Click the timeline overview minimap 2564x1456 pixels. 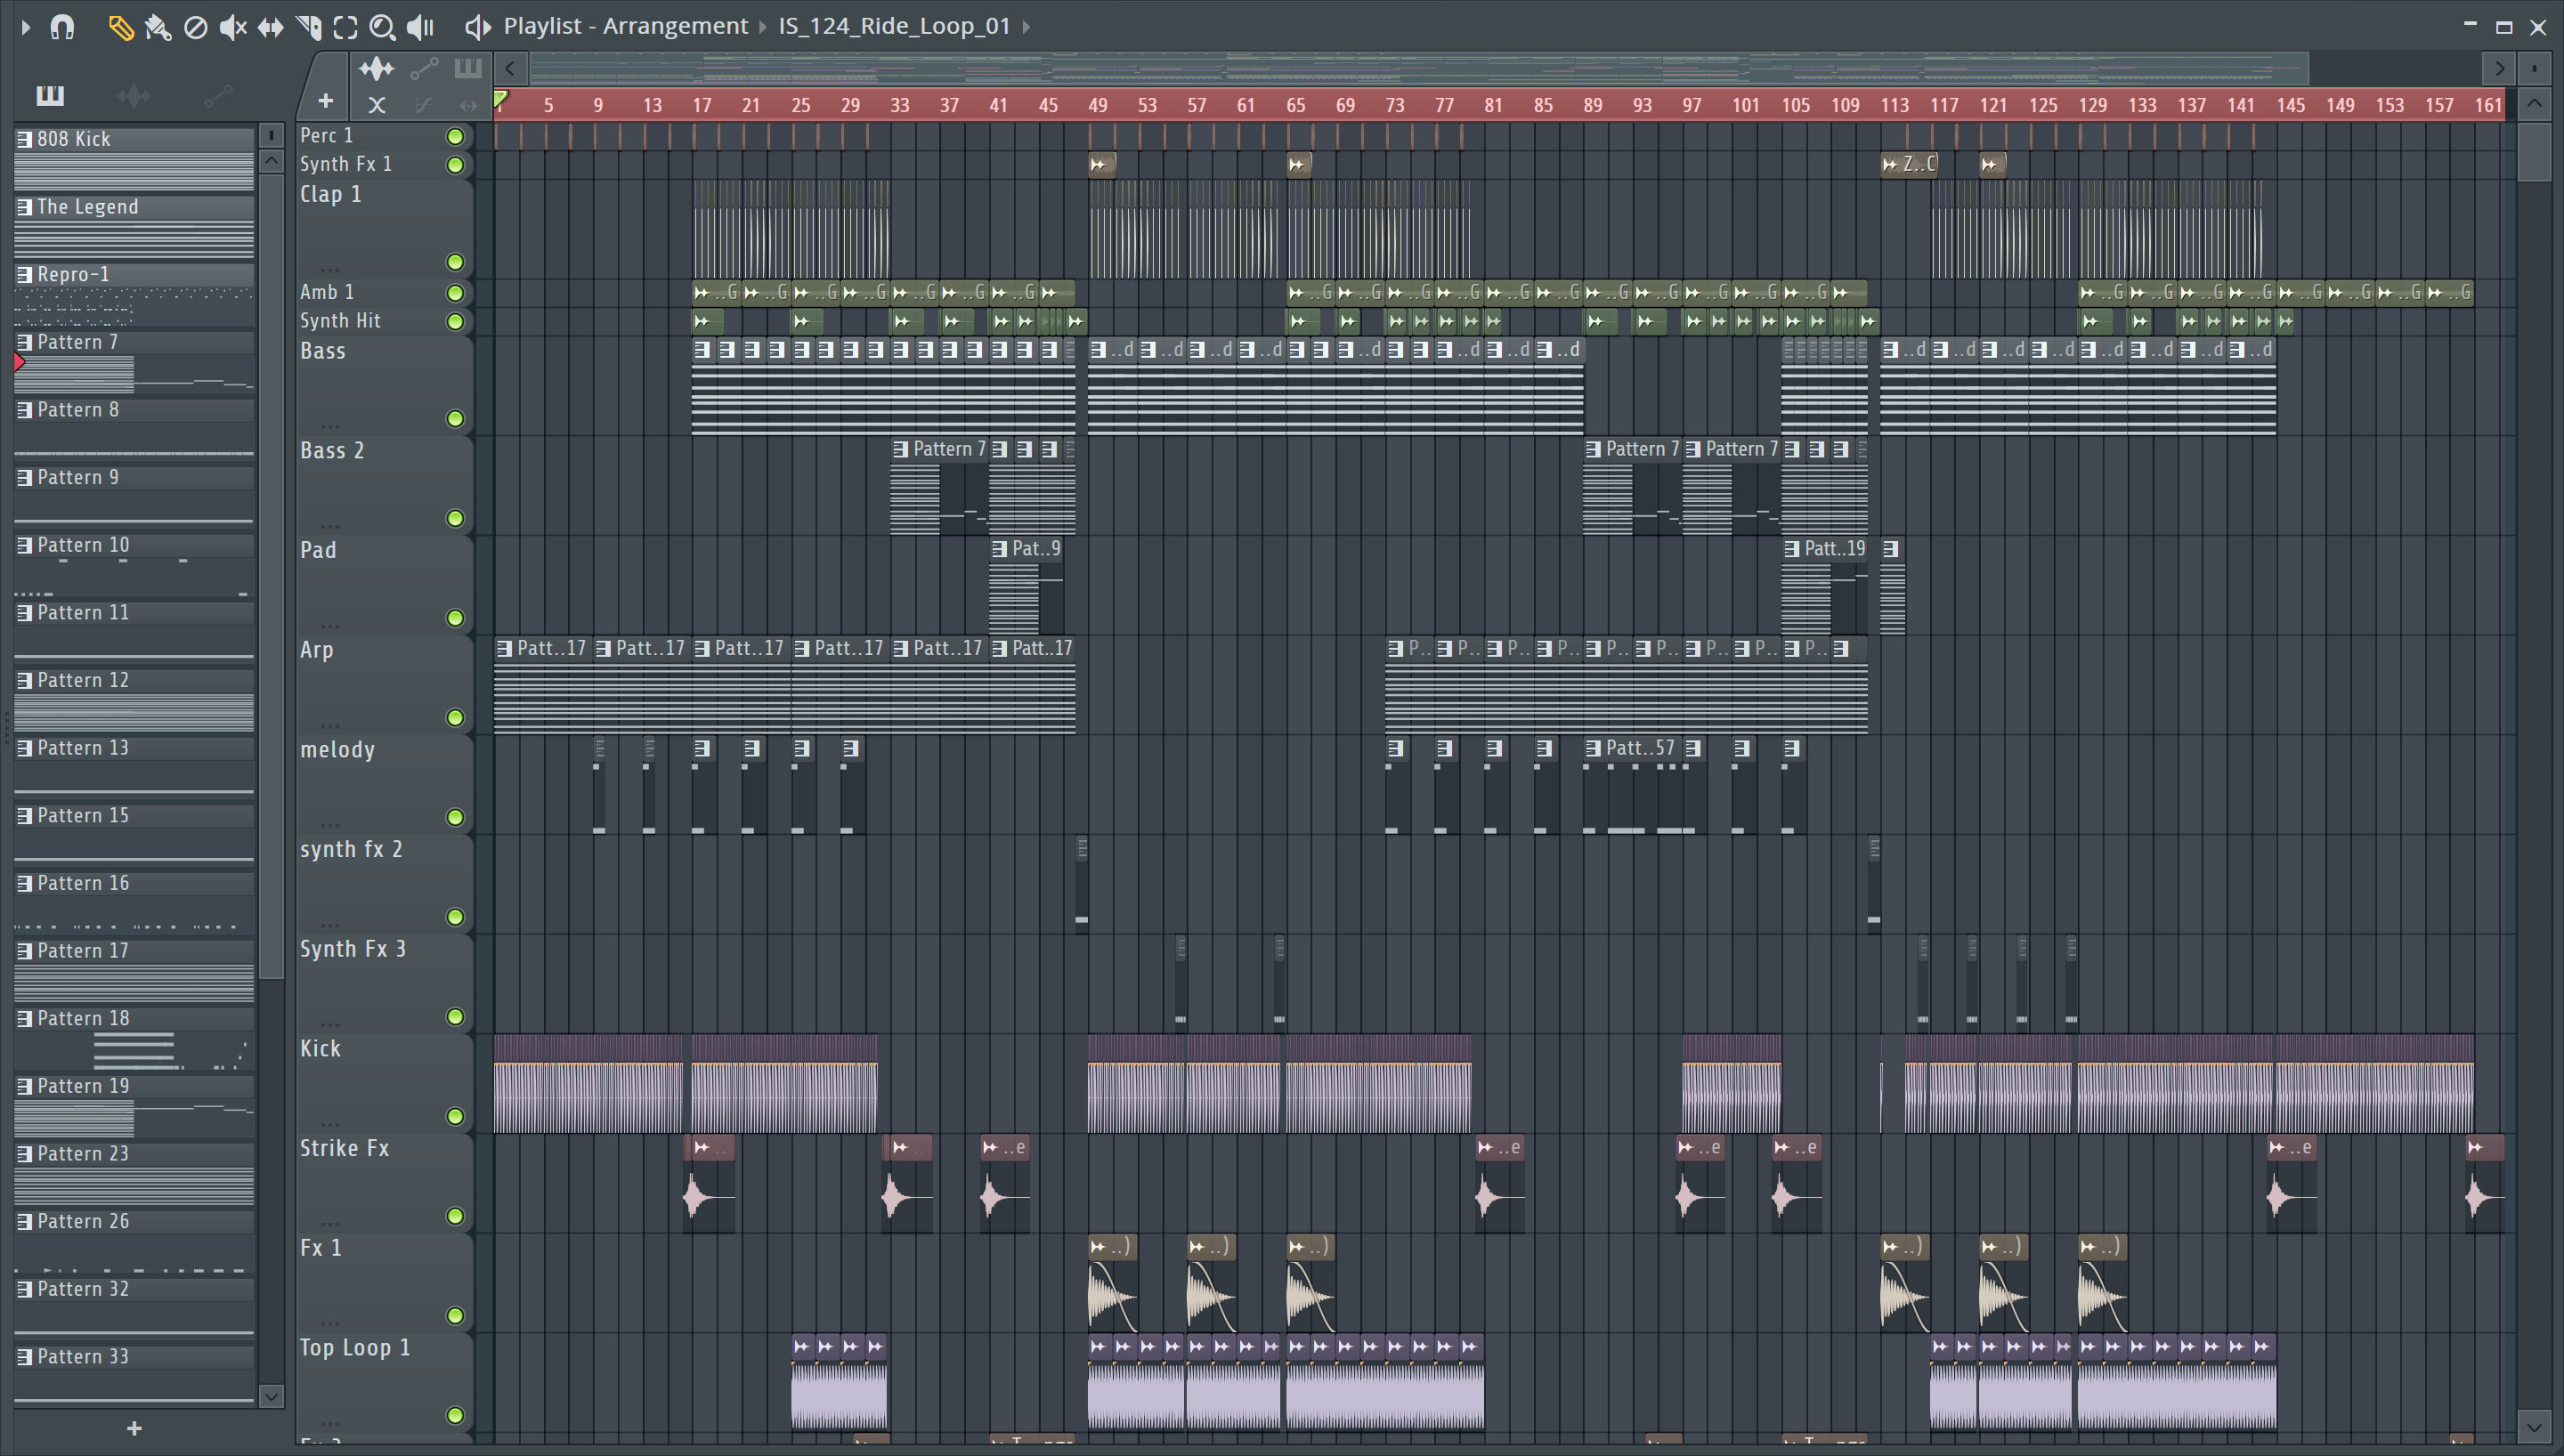coord(1418,68)
